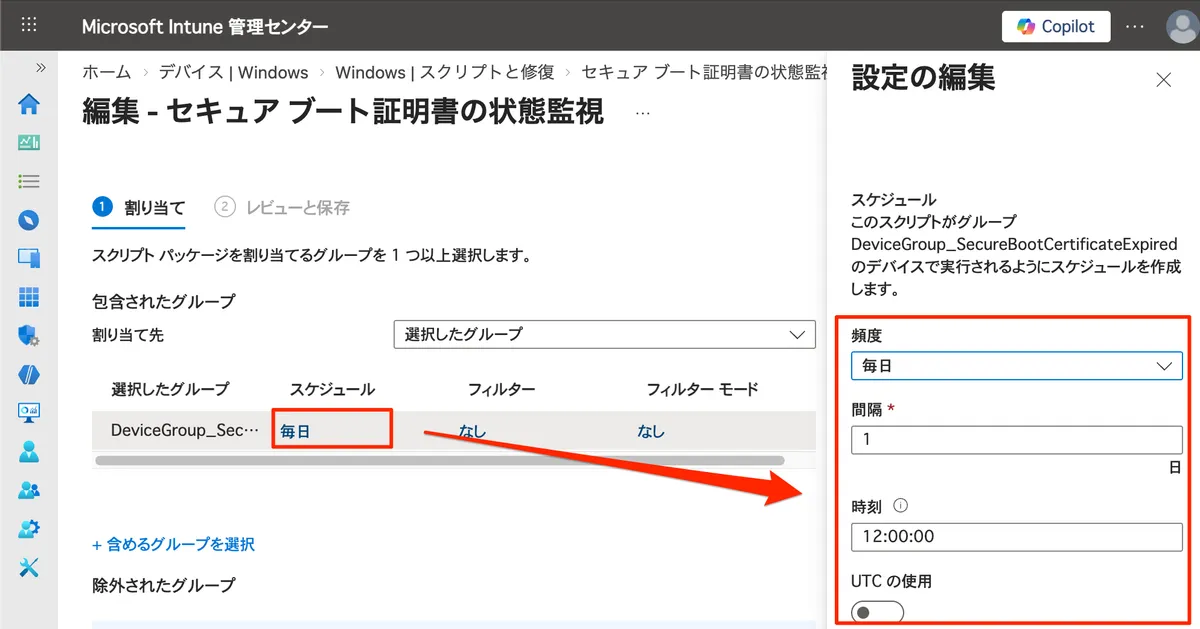
Task: Click なし under フィルター column
Action: coord(472,431)
